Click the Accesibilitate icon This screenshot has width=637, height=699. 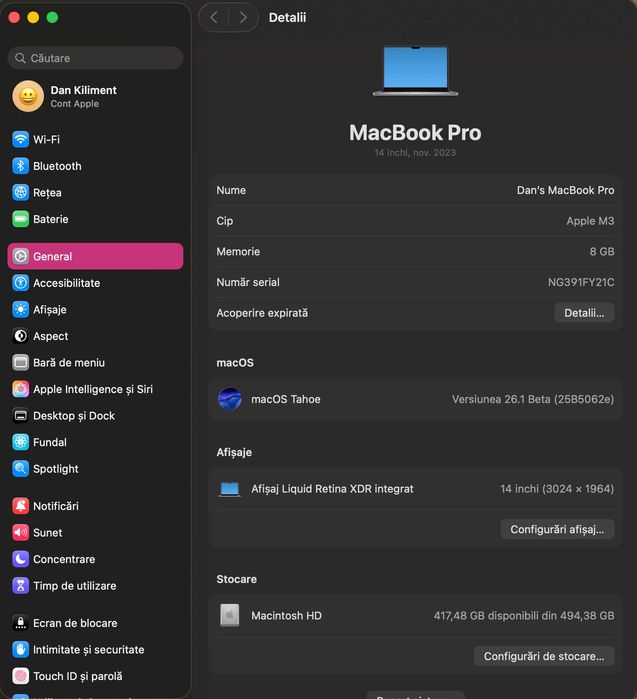point(21,283)
